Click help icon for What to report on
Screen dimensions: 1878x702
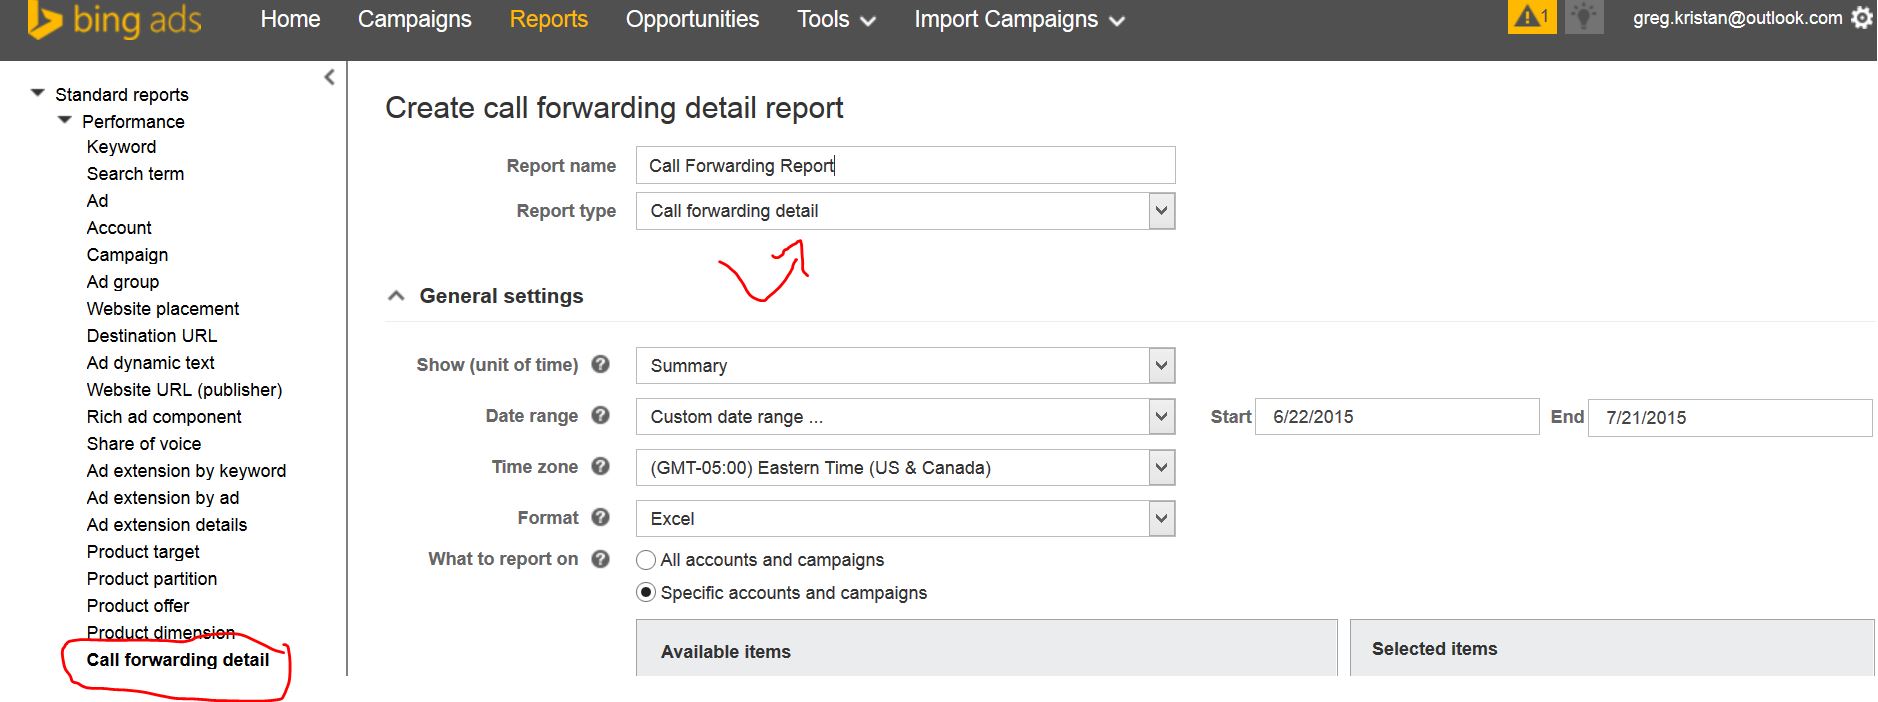point(600,559)
